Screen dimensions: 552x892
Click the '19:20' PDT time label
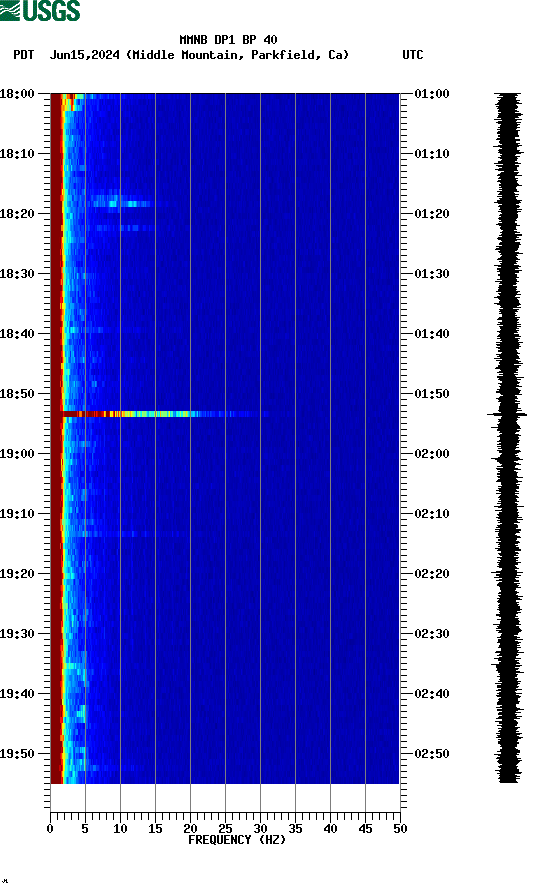tap(17, 573)
